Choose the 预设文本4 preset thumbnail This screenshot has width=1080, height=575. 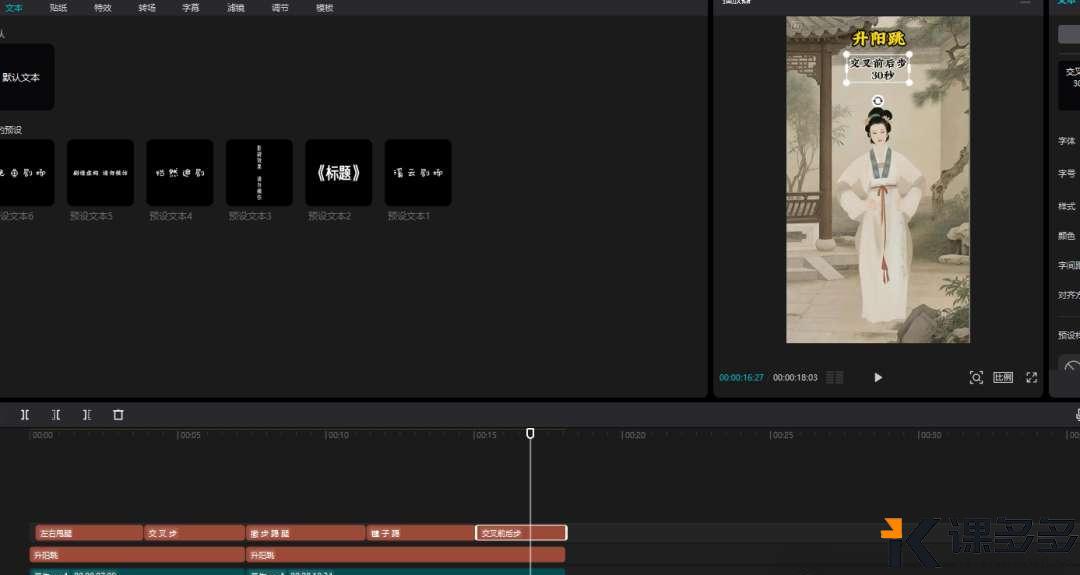pyautogui.click(x=180, y=173)
